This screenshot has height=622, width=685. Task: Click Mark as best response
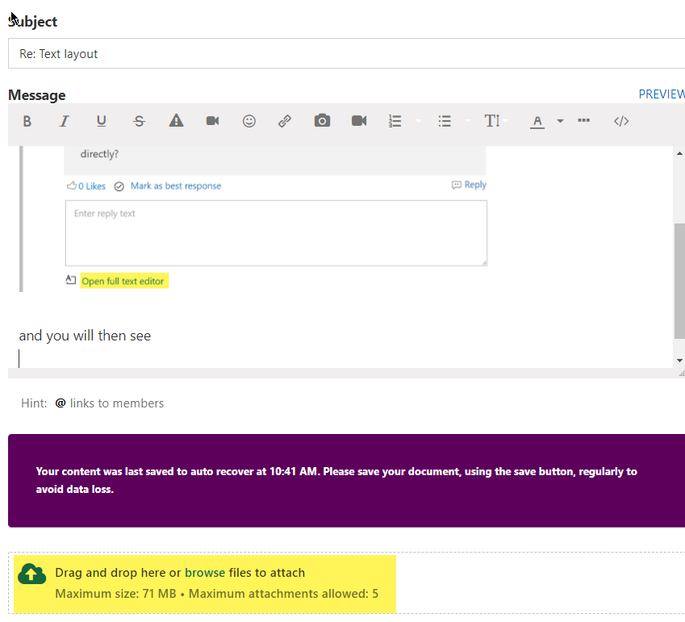pyautogui.click(x=176, y=186)
